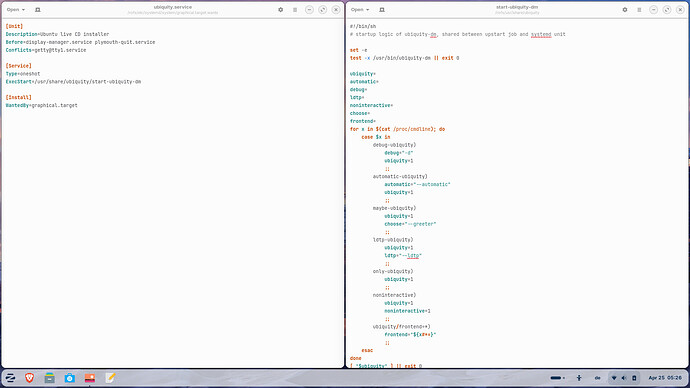Click the 'frontend="${x#*=}"' line
The height and width of the screenshot is (388, 690).
410,335
